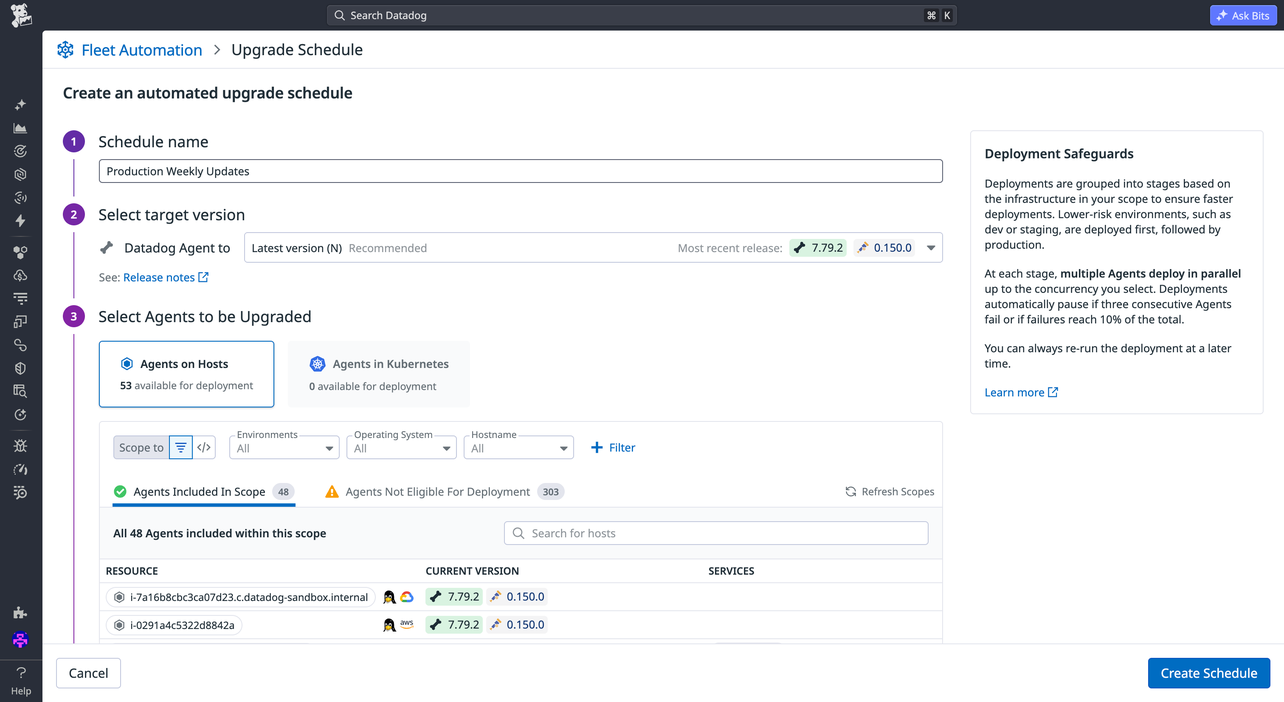
Task: Click Google Cloud icon on datadog-sandbox.internal row
Action: coord(407,597)
